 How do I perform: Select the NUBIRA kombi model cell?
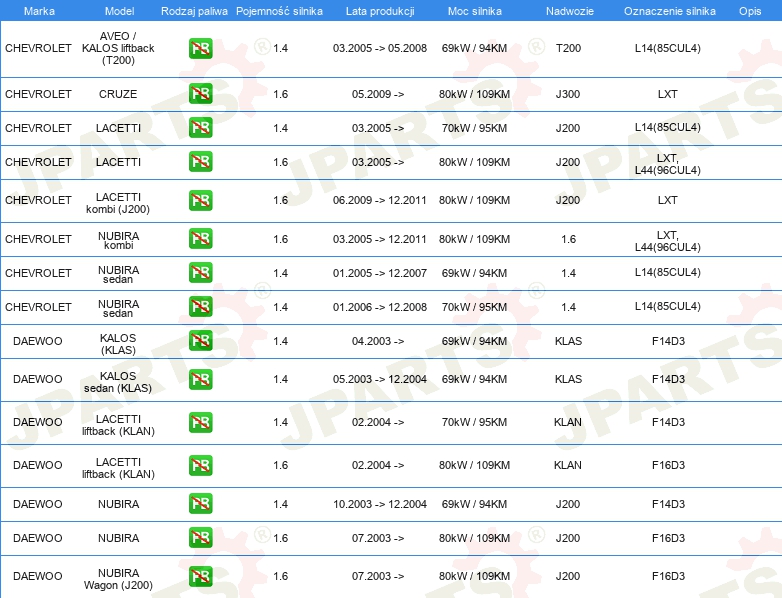pos(118,240)
